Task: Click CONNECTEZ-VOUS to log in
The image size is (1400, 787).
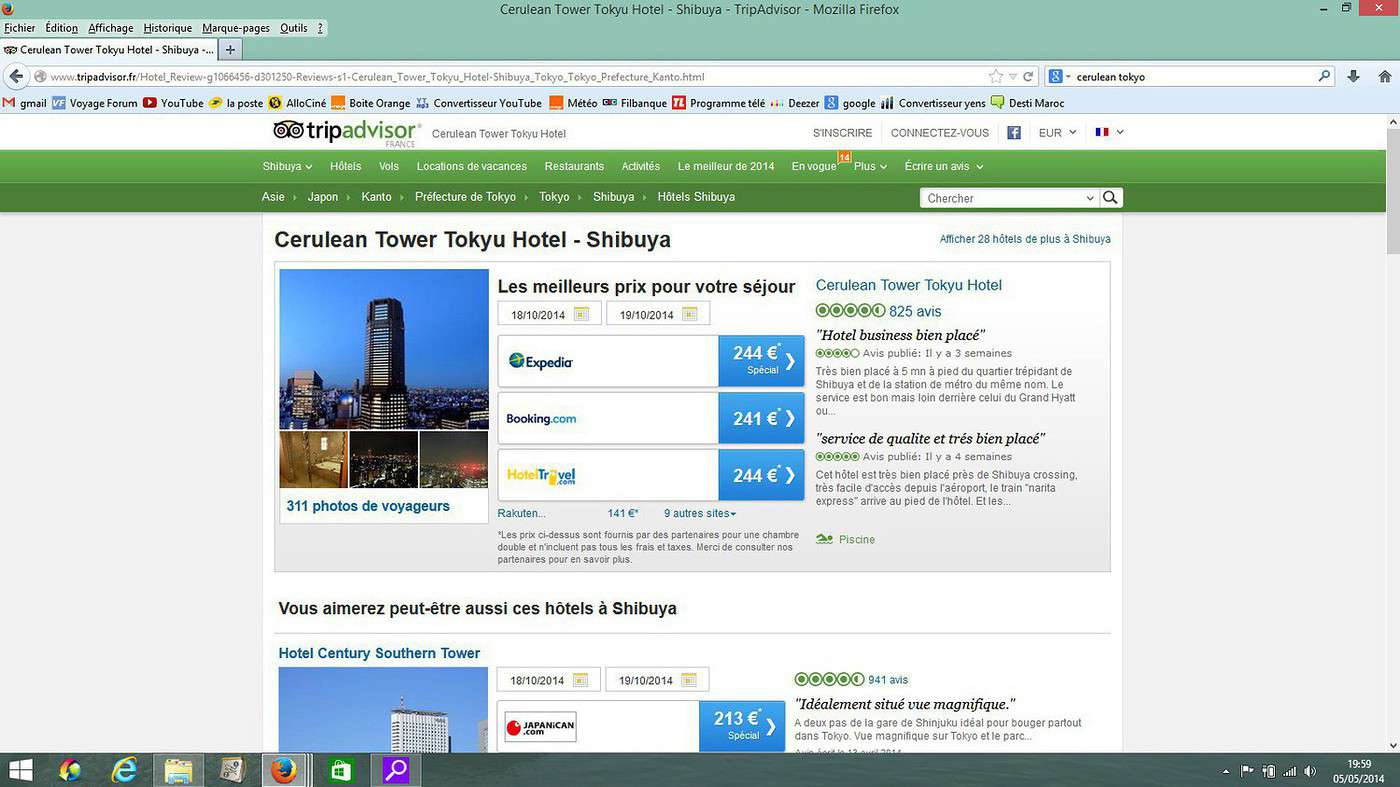Action: [x=940, y=133]
